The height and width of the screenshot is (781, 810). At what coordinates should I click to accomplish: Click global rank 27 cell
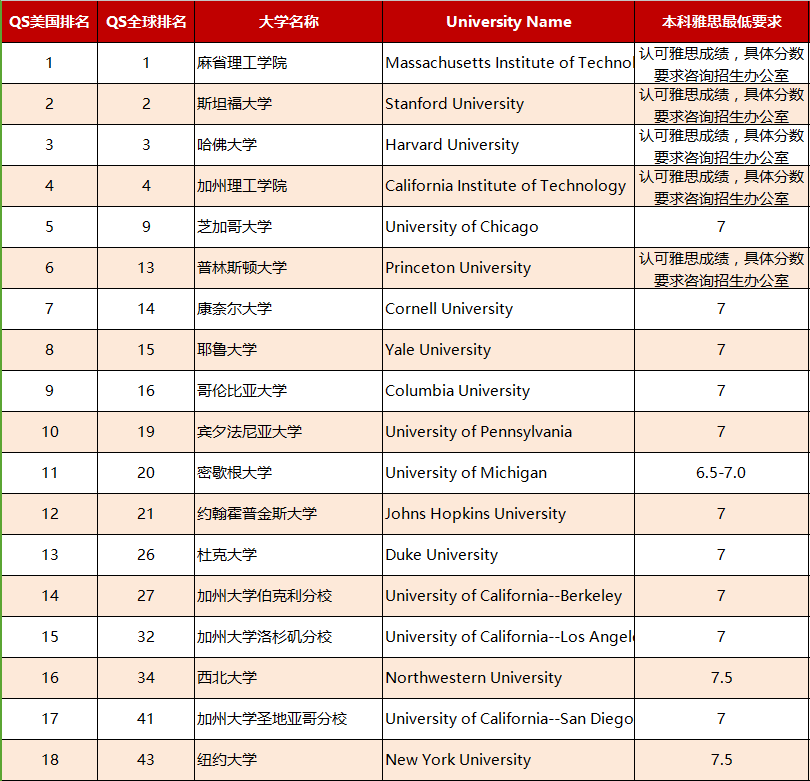(x=146, y=596)
